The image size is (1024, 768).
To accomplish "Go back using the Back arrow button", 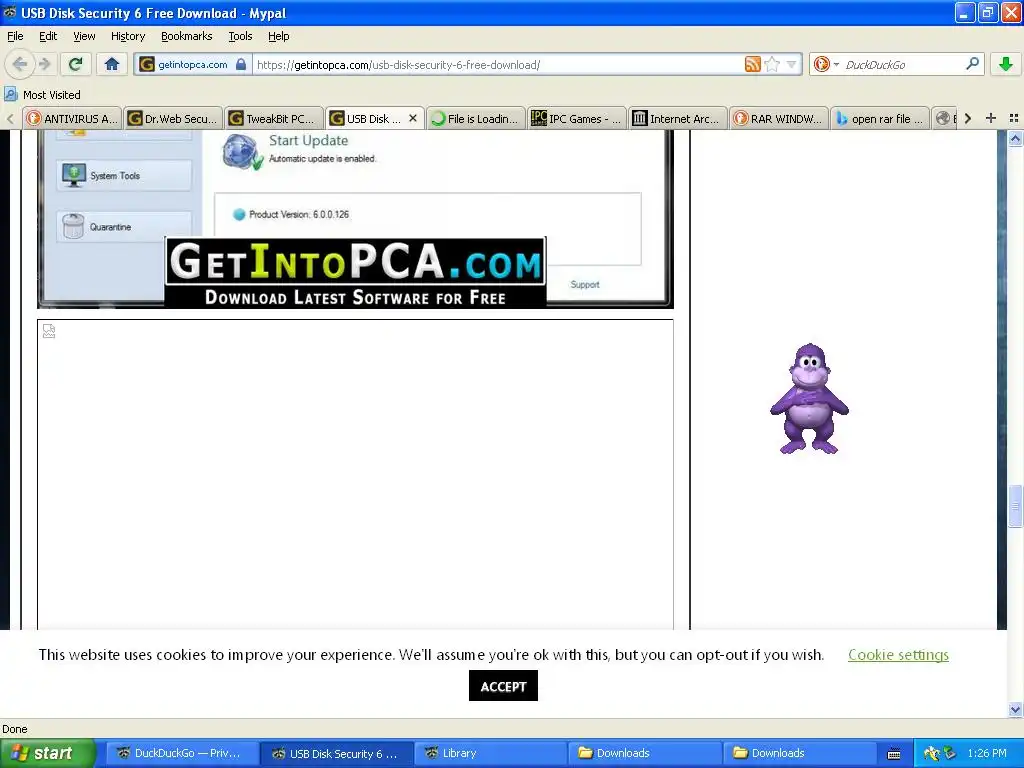I will pyautogui.click(x=20, y=64).
